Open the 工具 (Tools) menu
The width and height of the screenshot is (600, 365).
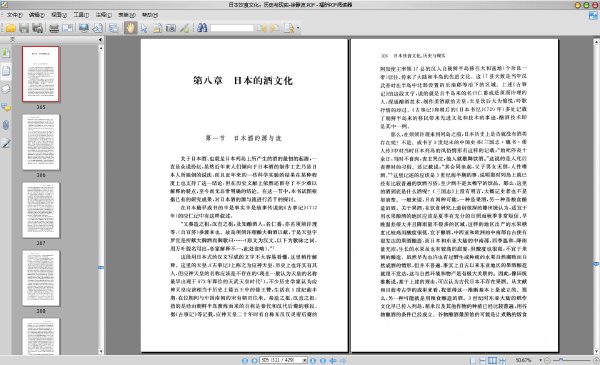coord(81,15)
